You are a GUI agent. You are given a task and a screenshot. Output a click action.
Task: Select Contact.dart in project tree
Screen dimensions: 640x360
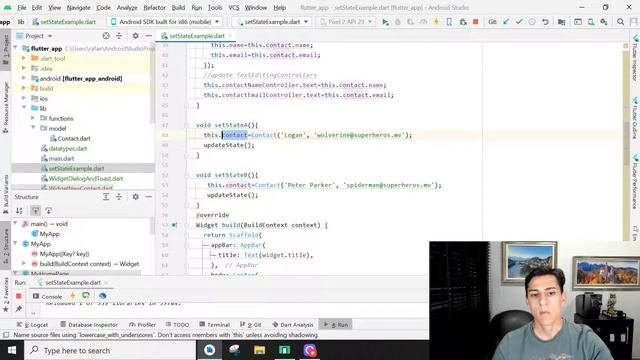[x=74, y=138]
